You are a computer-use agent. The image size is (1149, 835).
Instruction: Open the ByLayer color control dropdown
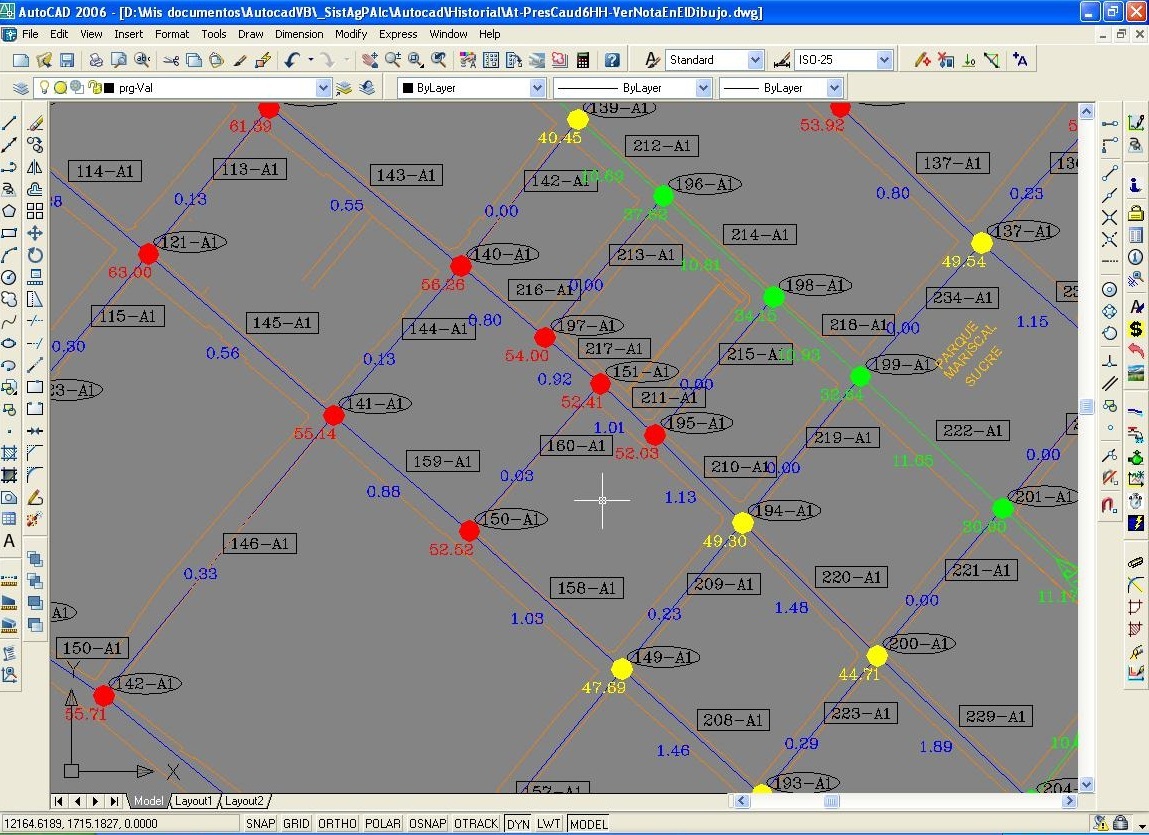[x=537, y=88]
